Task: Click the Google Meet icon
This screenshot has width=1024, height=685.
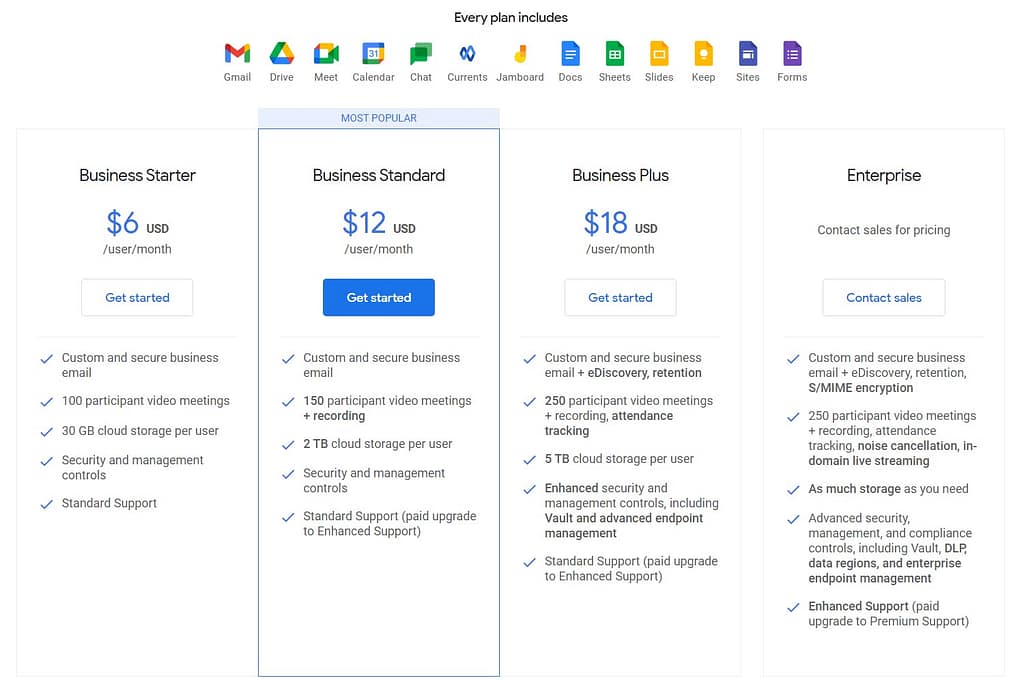Action: 325,54
